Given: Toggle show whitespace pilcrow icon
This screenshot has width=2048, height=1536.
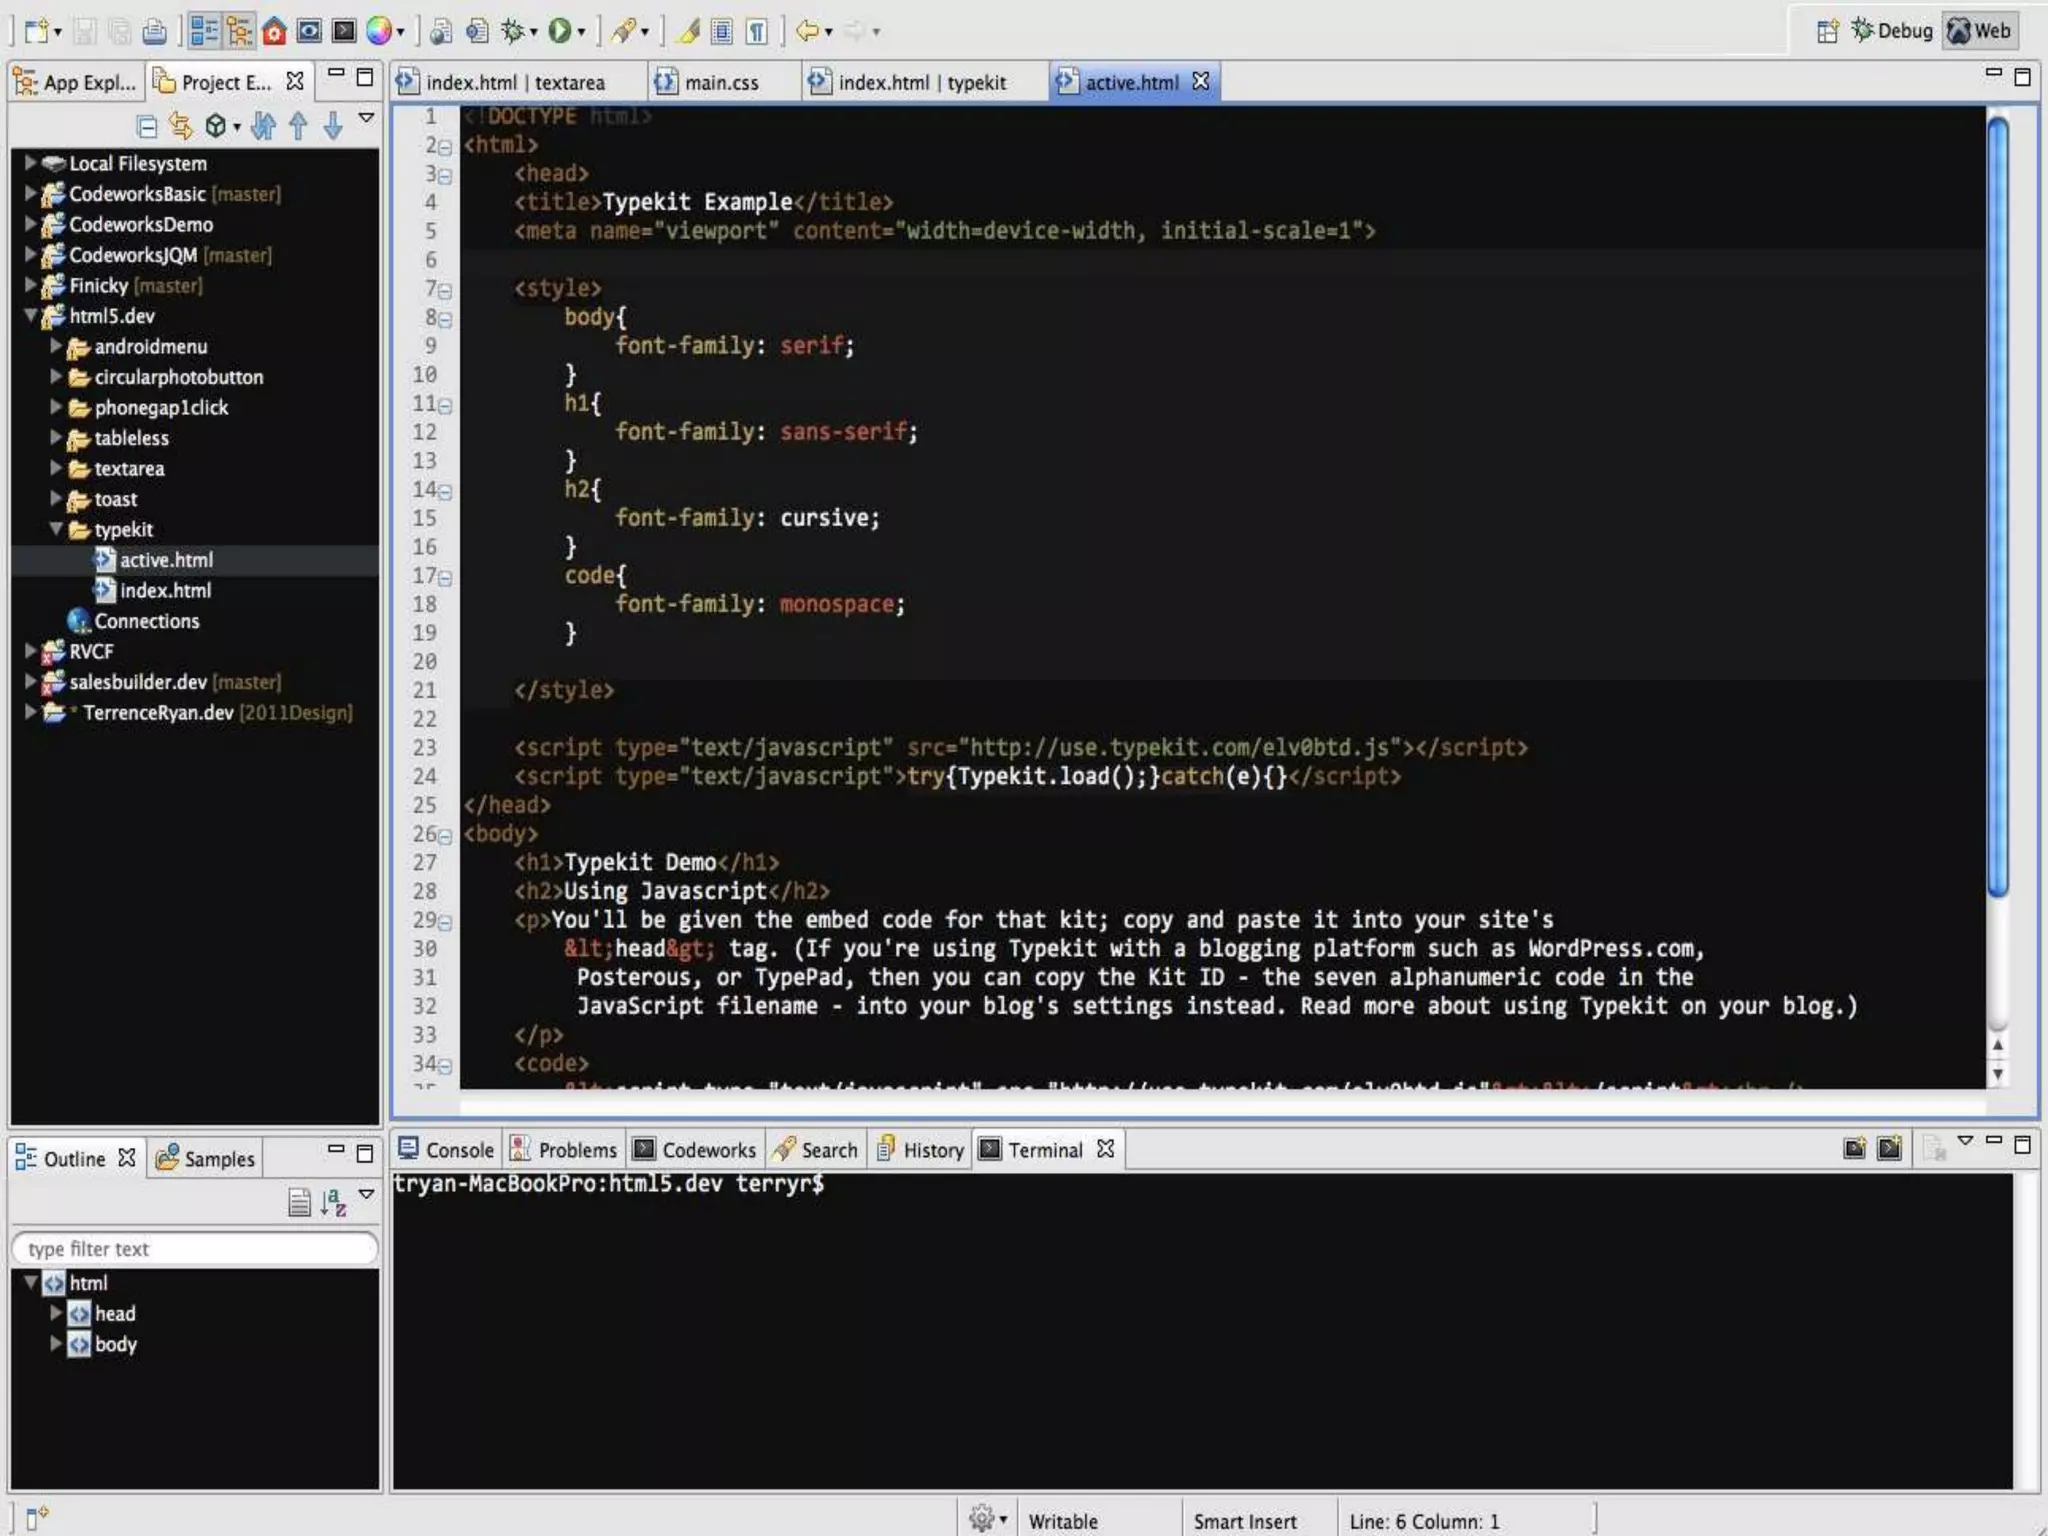Looking at the screenshot, I should [x=757, y=32].
